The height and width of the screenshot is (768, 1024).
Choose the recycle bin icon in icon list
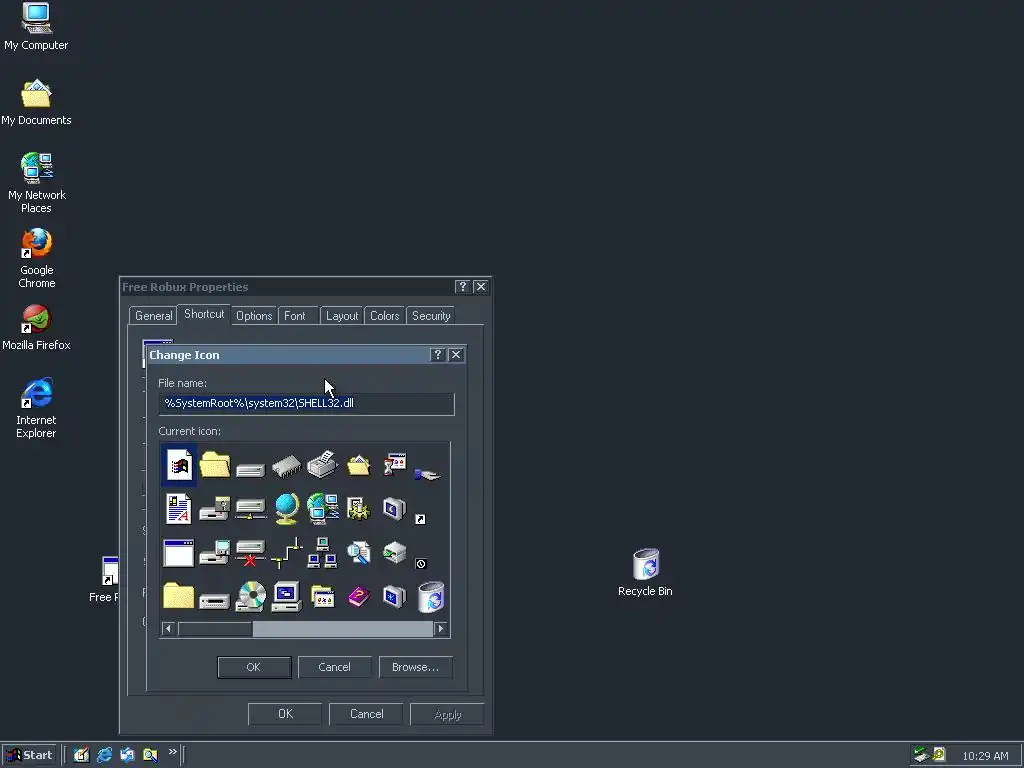tap(431, 597)
